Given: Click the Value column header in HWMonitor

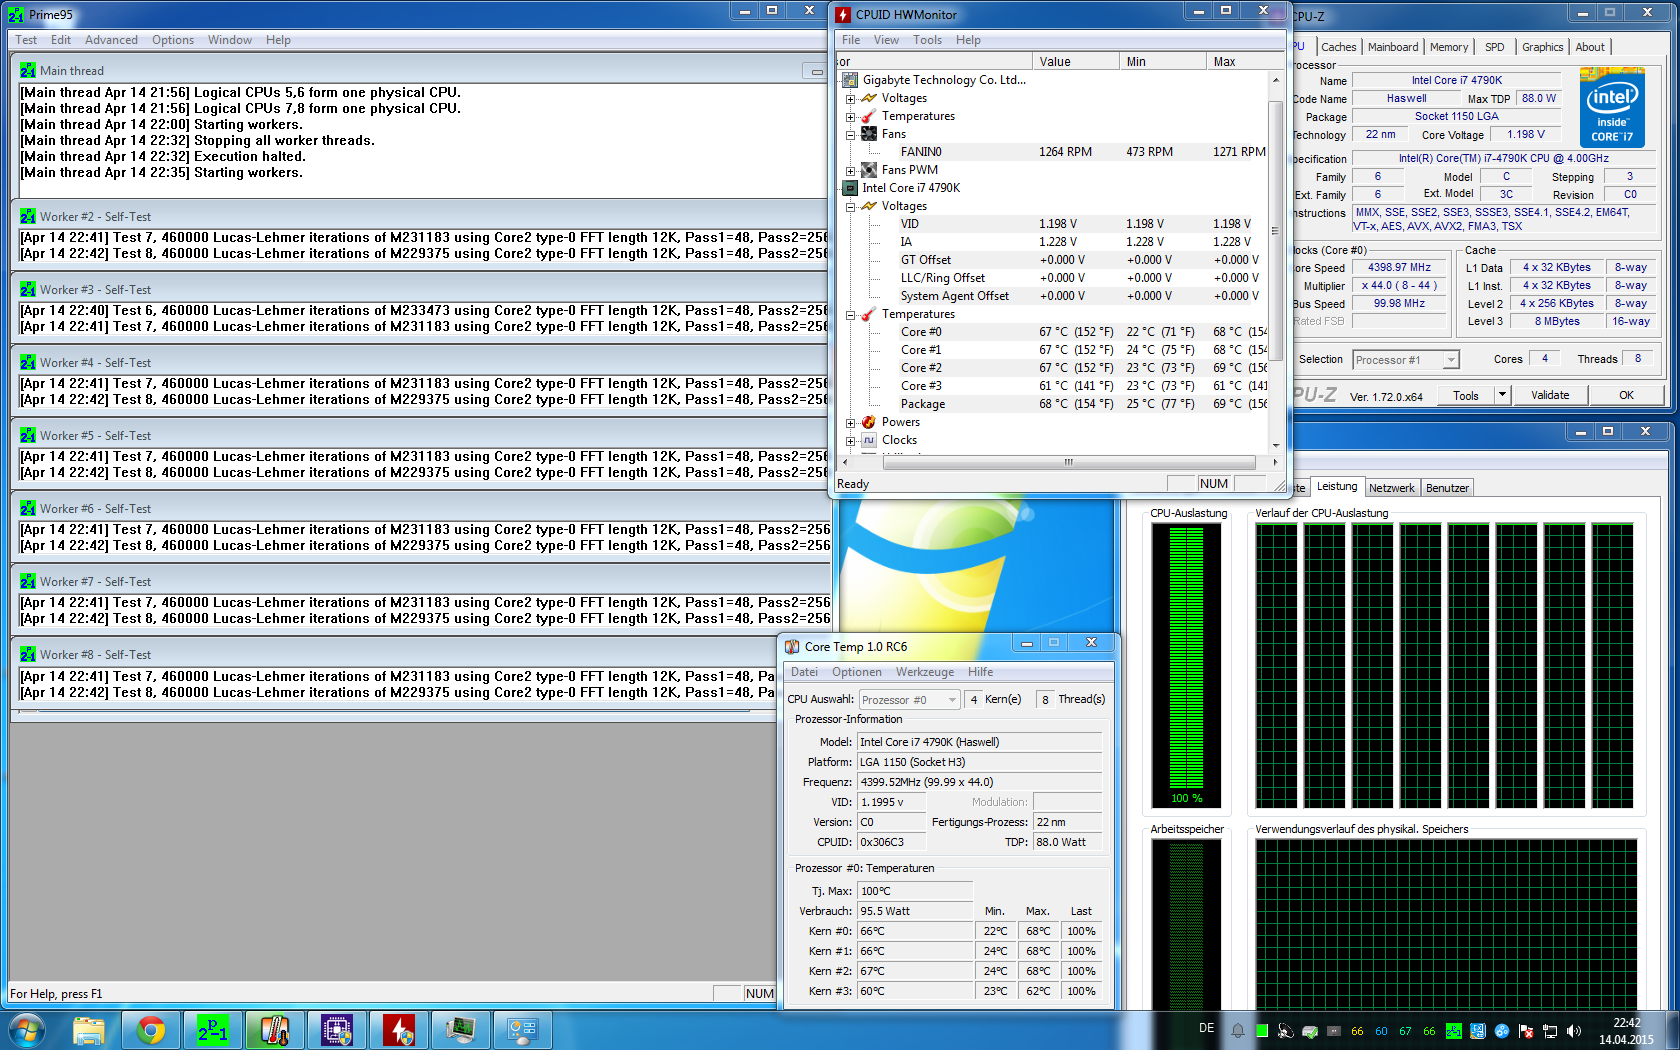Looking at the screenshot, I should point(1076,61).
